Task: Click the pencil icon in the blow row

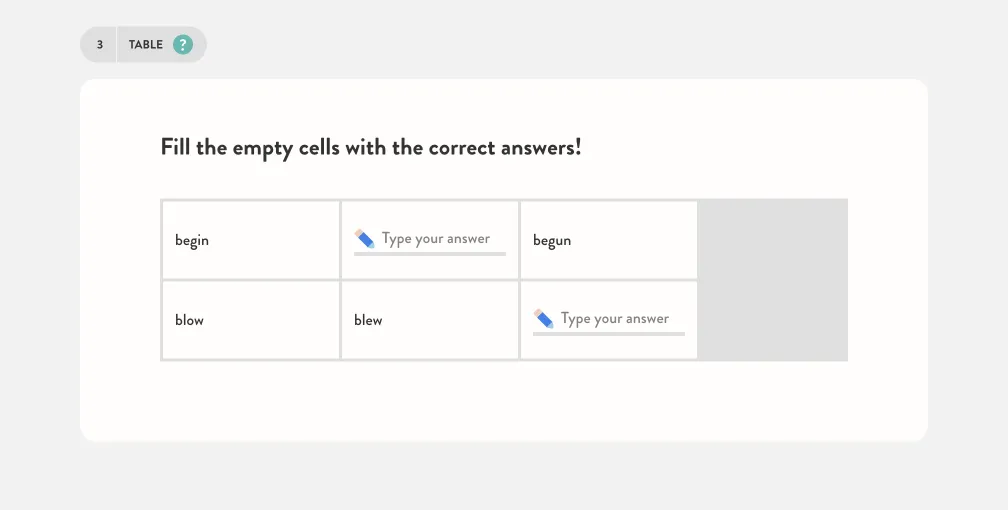Action: [543, 318]
